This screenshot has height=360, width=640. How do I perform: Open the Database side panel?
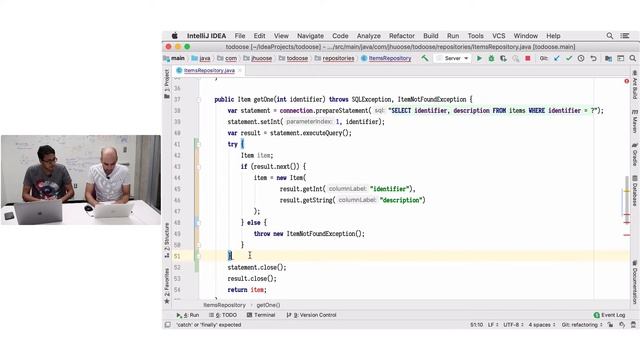[x=635, y=191]
